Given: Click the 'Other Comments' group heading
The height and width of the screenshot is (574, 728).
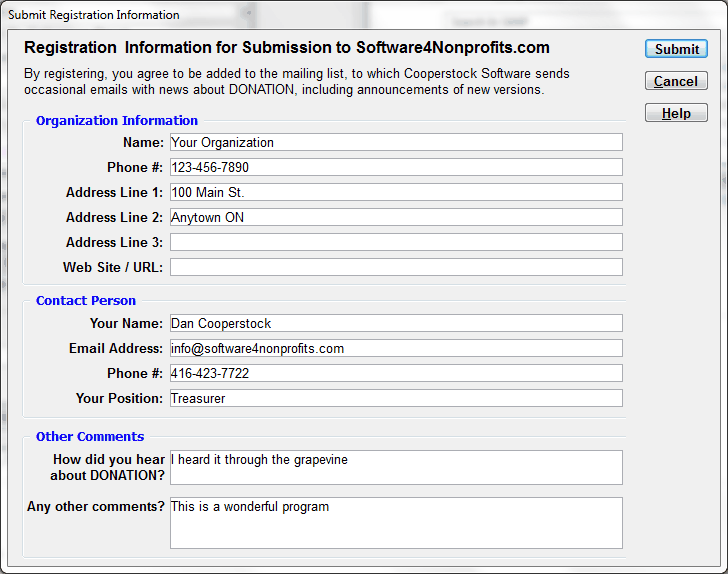Looking at the screenshot, I should 90,437.
